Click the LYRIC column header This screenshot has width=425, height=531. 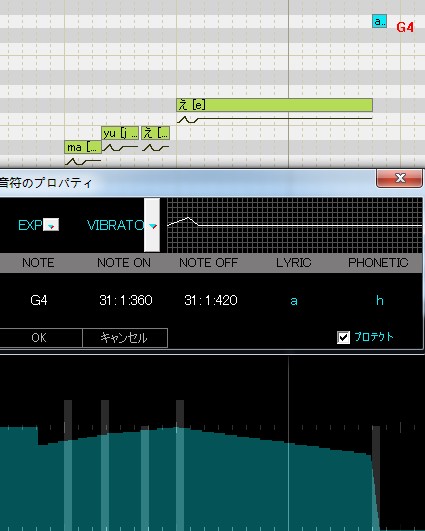coord(294,263)
